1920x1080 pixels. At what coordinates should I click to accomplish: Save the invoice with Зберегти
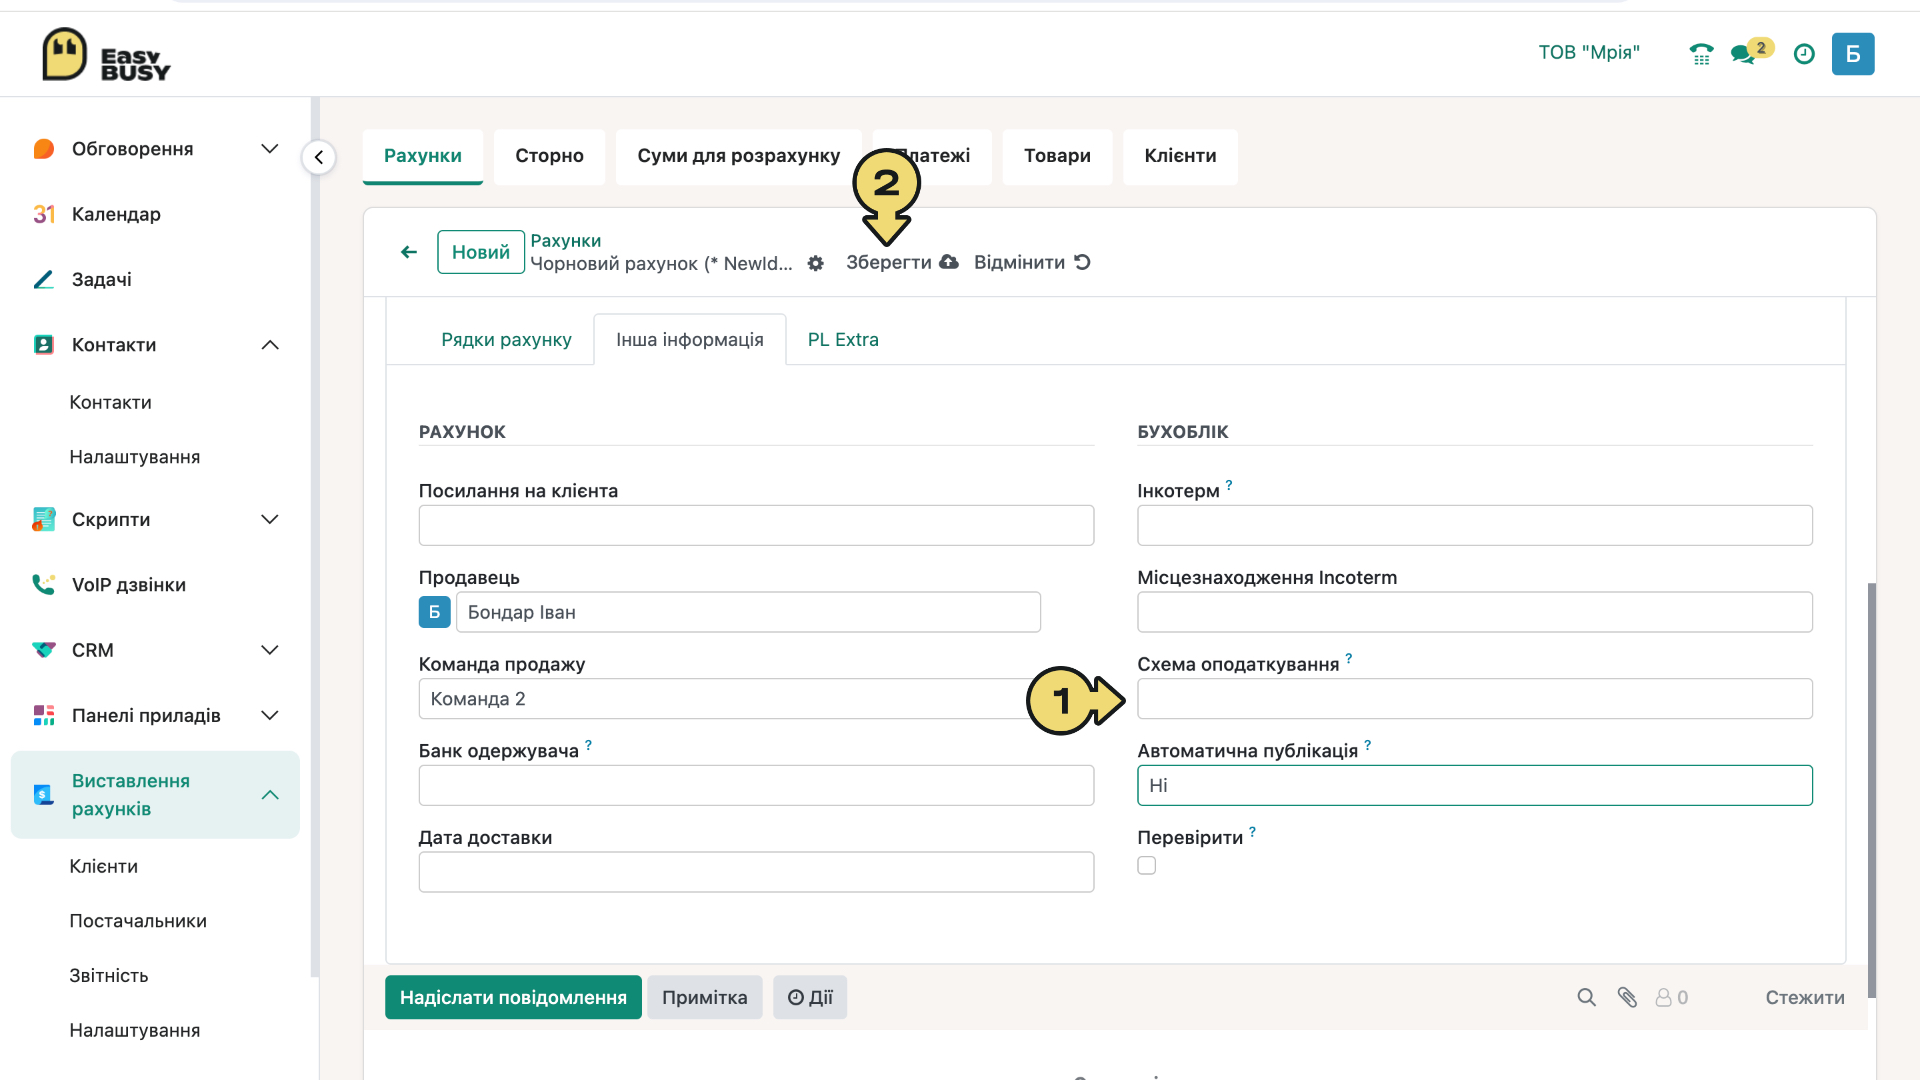point(902,263)
